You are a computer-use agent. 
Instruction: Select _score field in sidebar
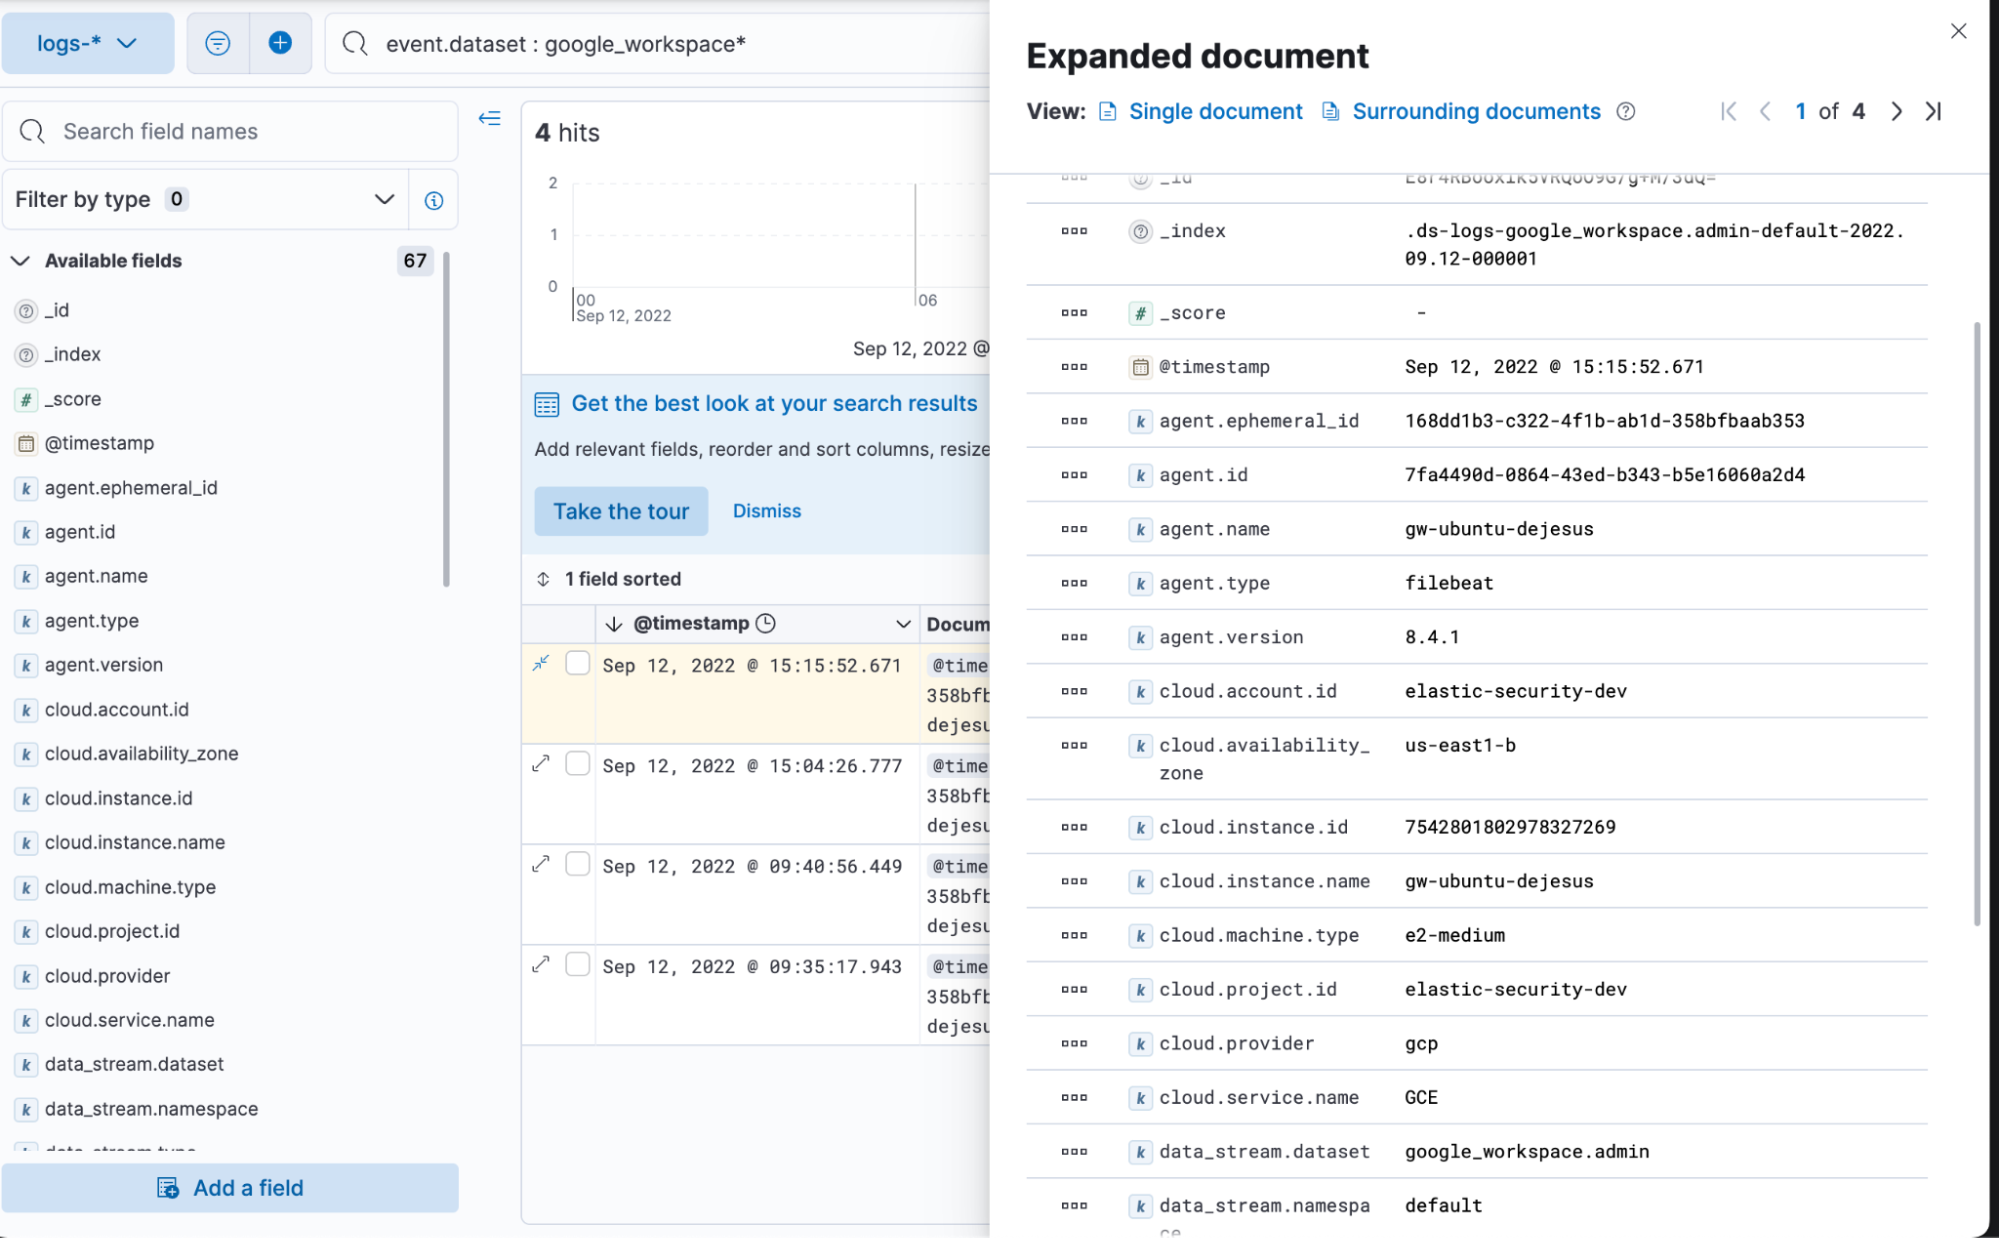(73, 399)
